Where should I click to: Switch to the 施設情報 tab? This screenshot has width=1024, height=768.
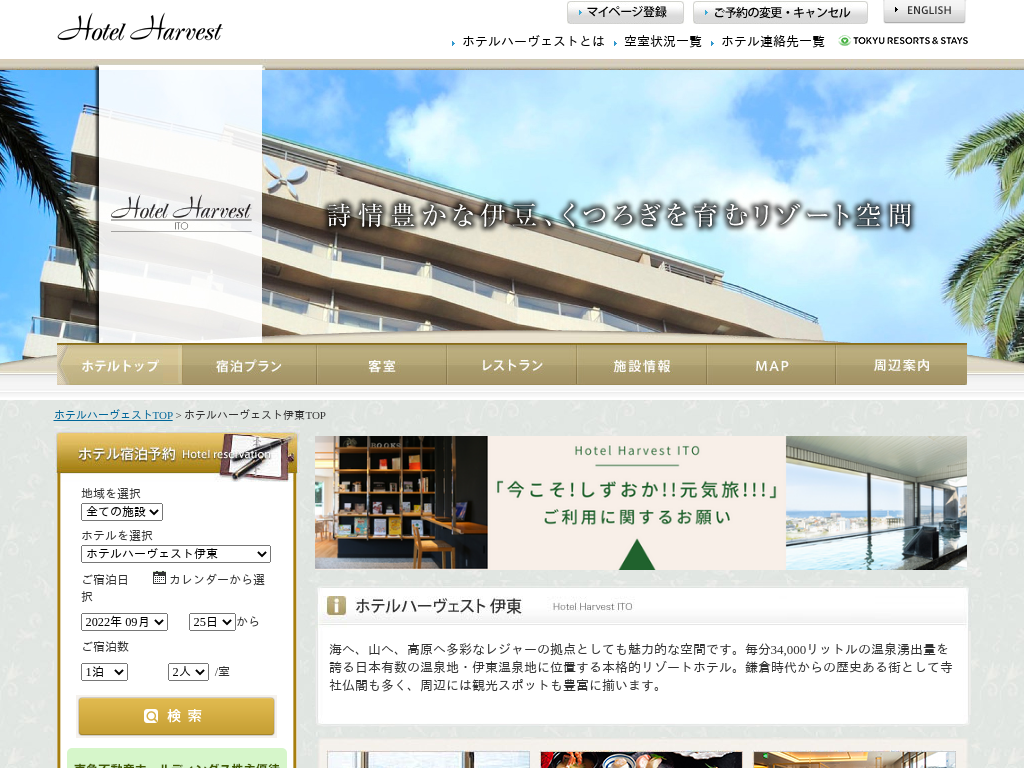click(x=642, y=366)
